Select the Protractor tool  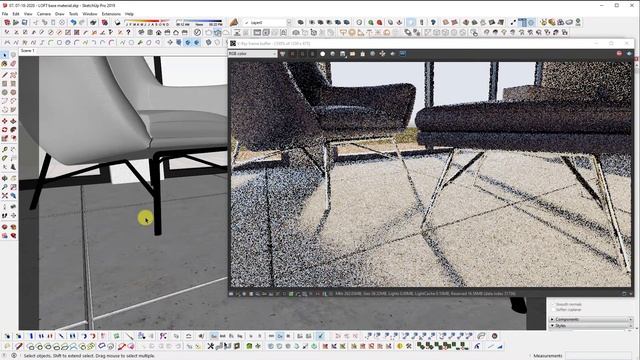click(x=4, y=158)
